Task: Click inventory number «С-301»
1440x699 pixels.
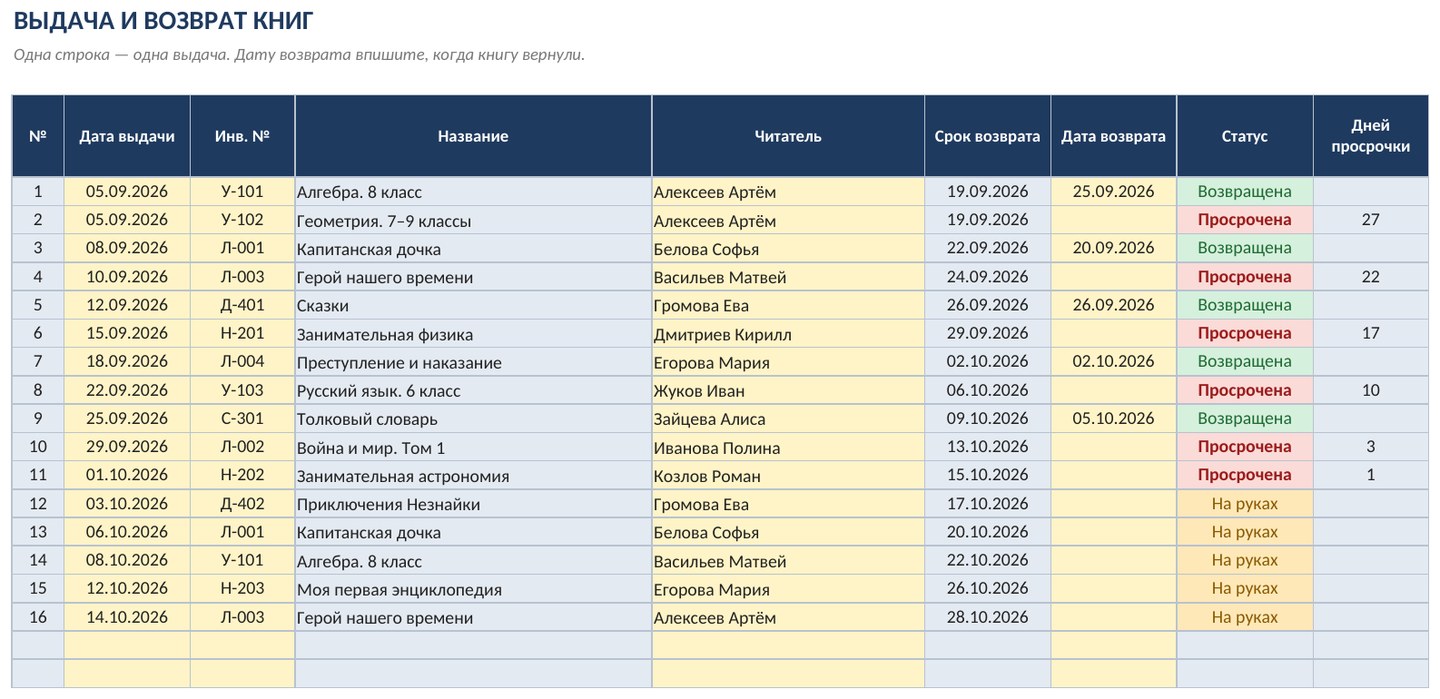Action: 242,419
